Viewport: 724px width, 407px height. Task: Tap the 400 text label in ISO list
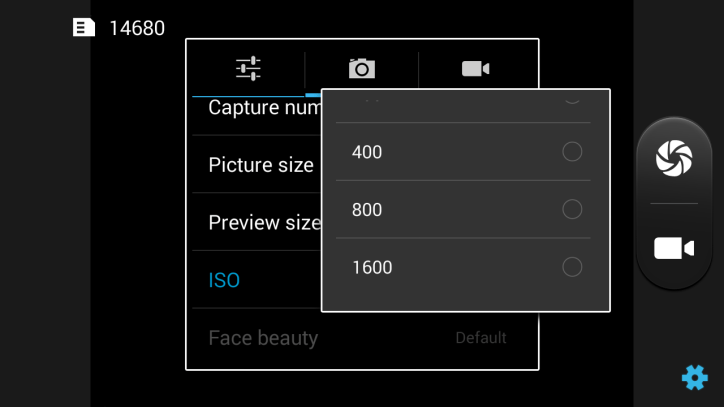tap(367, 152)
